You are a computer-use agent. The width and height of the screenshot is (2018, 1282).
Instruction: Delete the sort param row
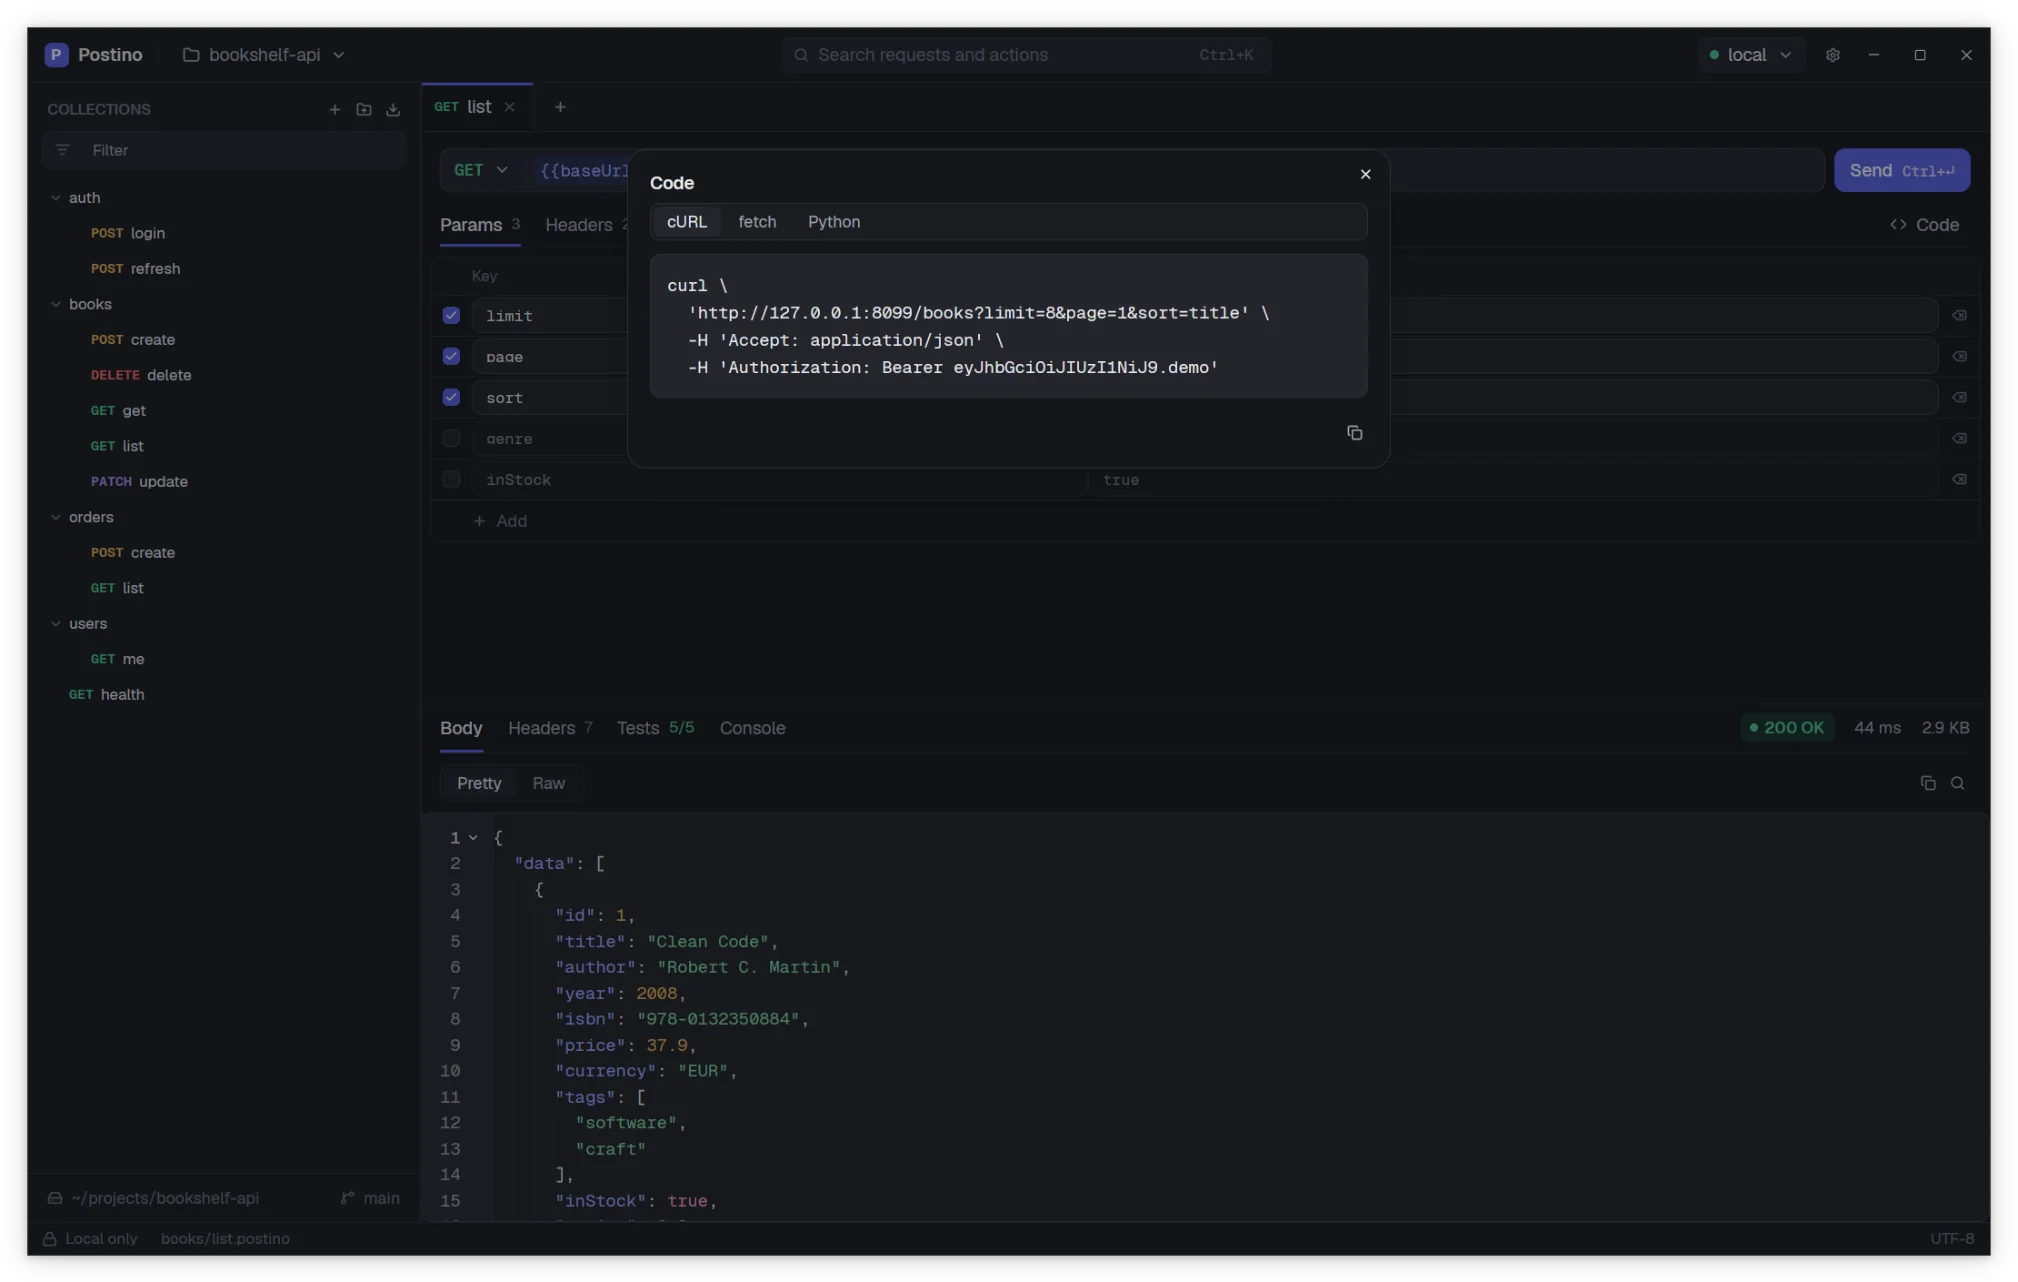1959,397
